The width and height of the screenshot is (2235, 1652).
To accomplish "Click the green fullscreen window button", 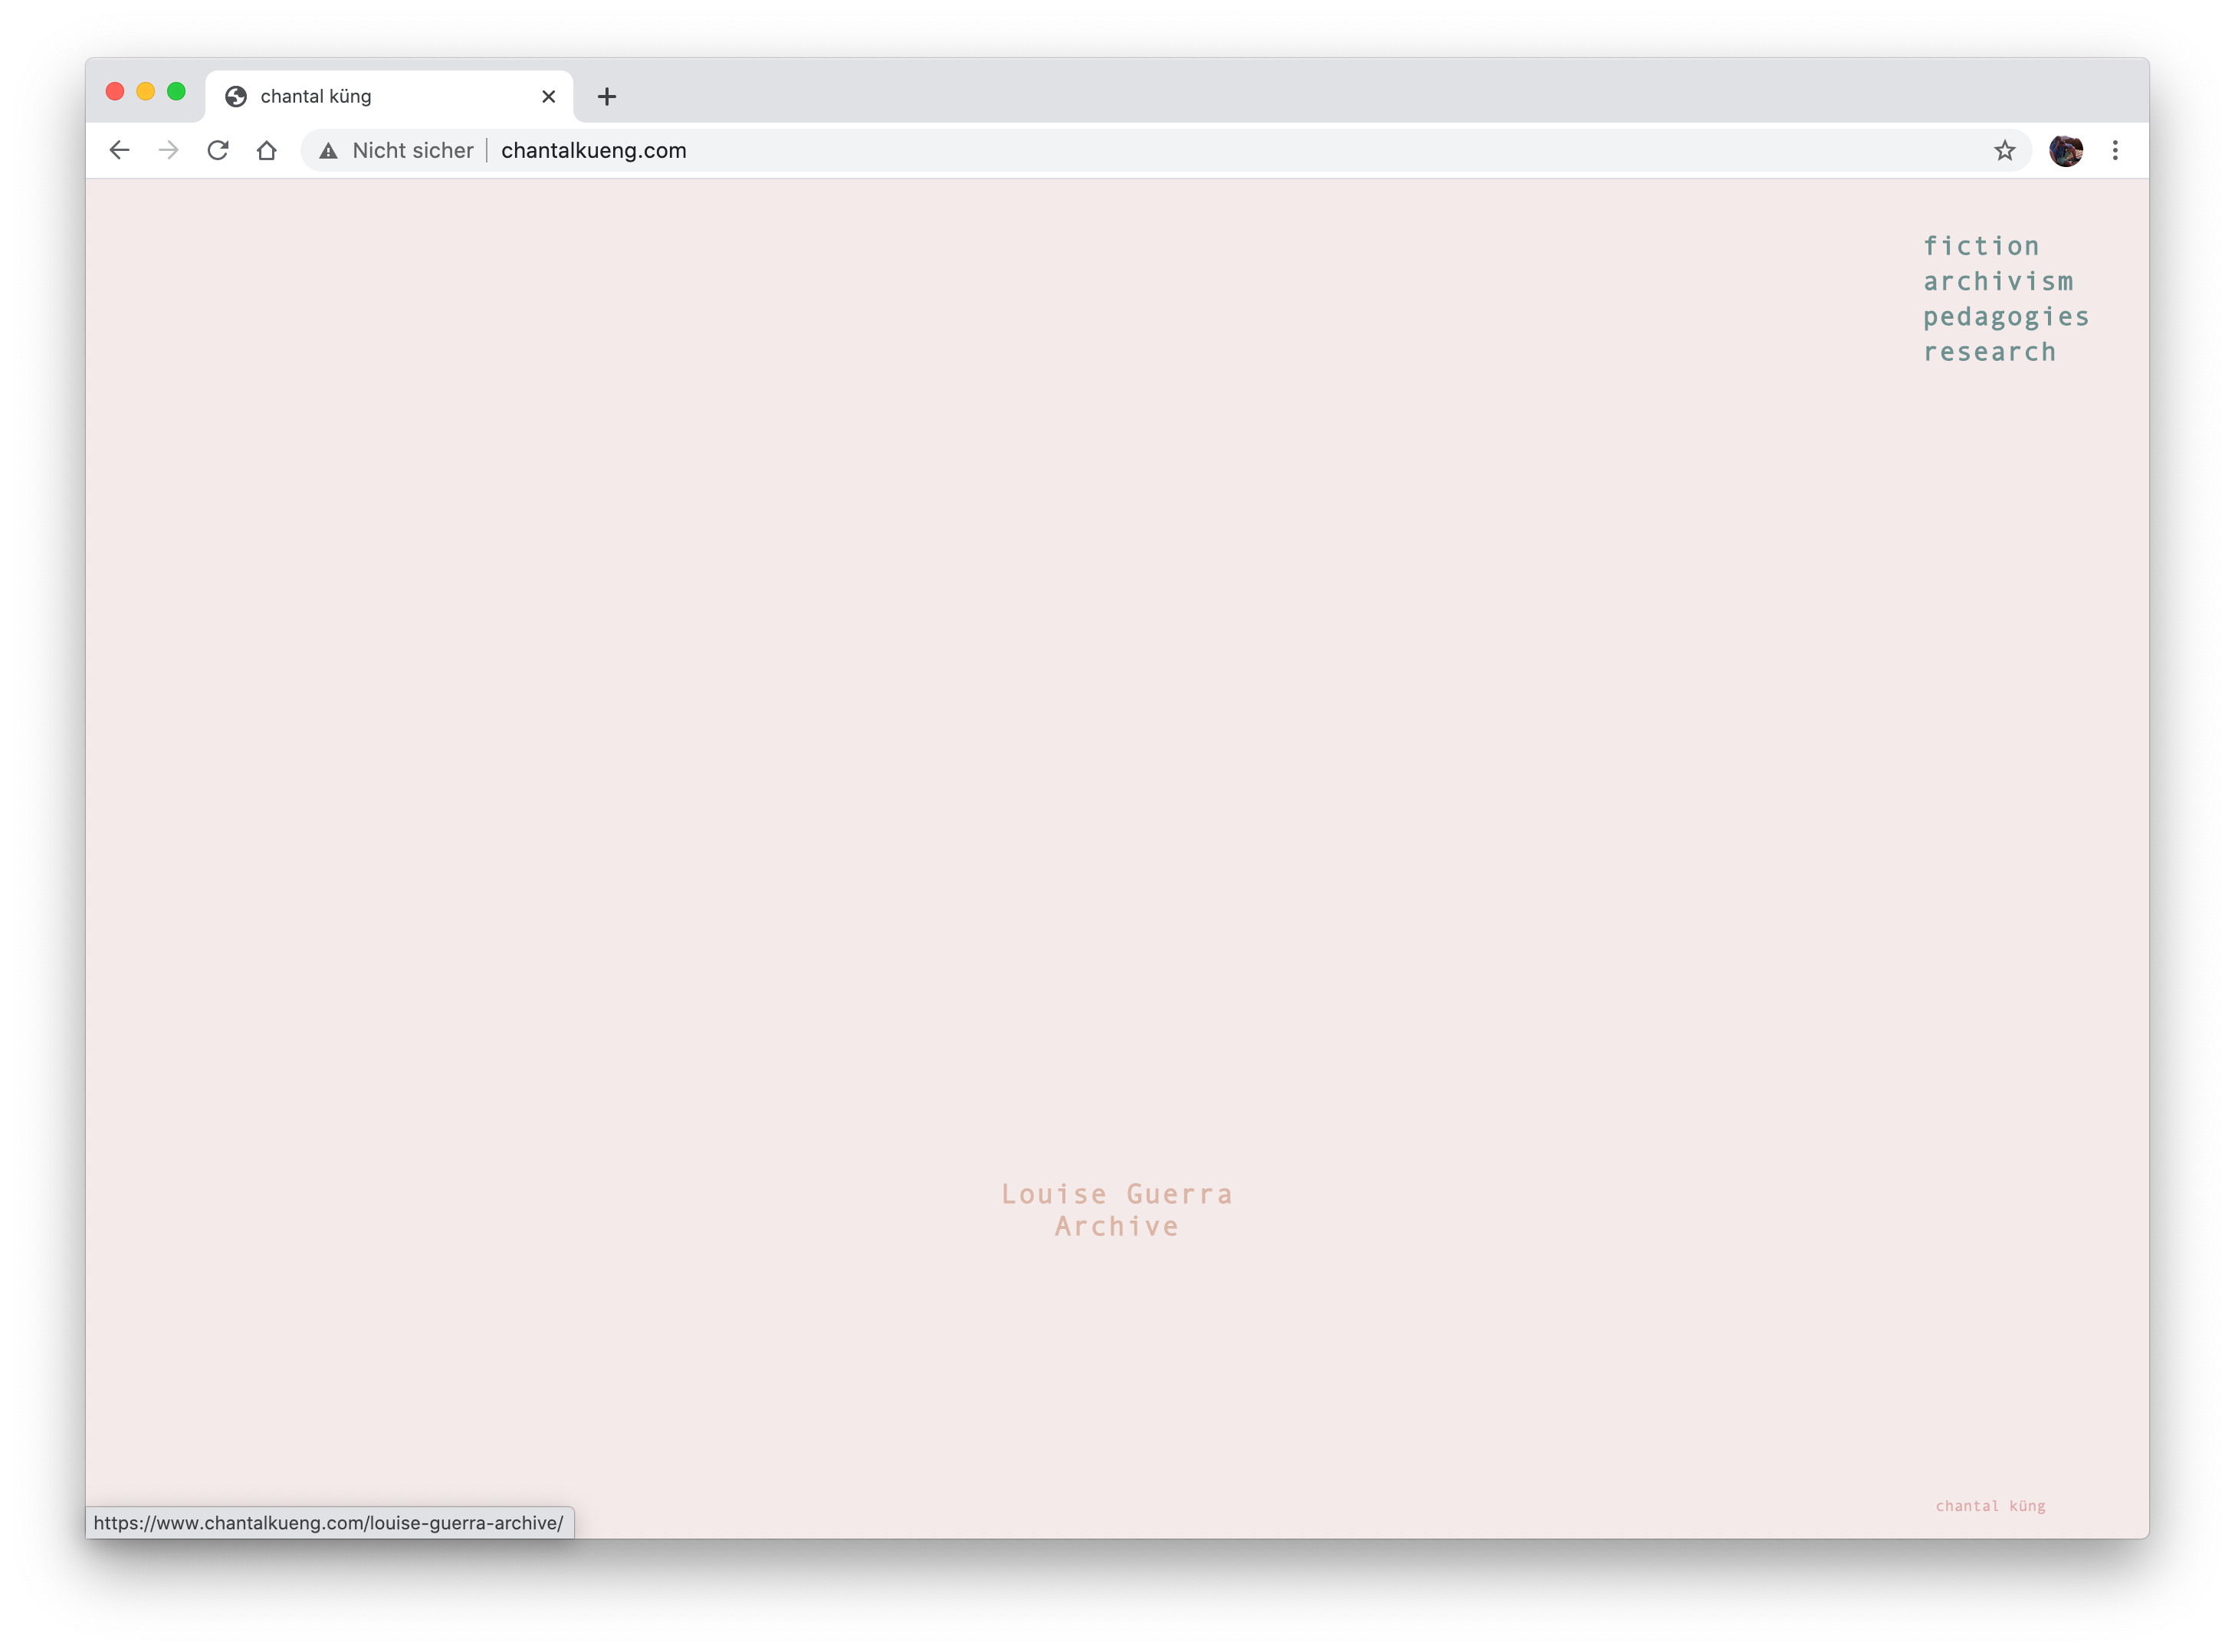I will [x=176, y=92].
